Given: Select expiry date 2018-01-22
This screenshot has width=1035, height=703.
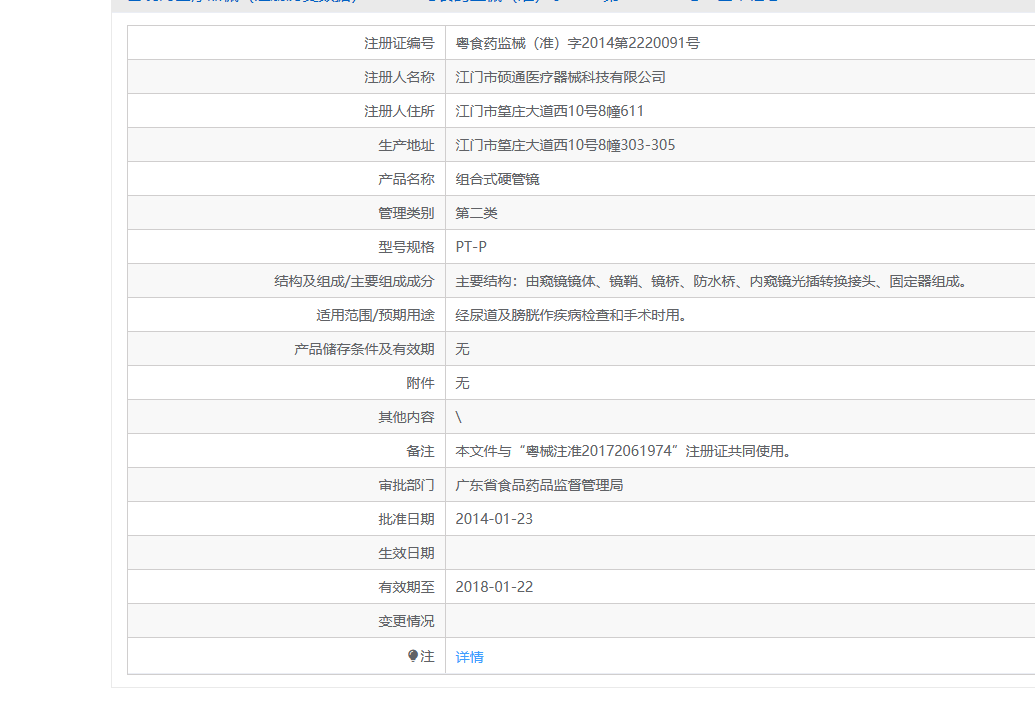Looking at the screenshot, I should [494, 587].
